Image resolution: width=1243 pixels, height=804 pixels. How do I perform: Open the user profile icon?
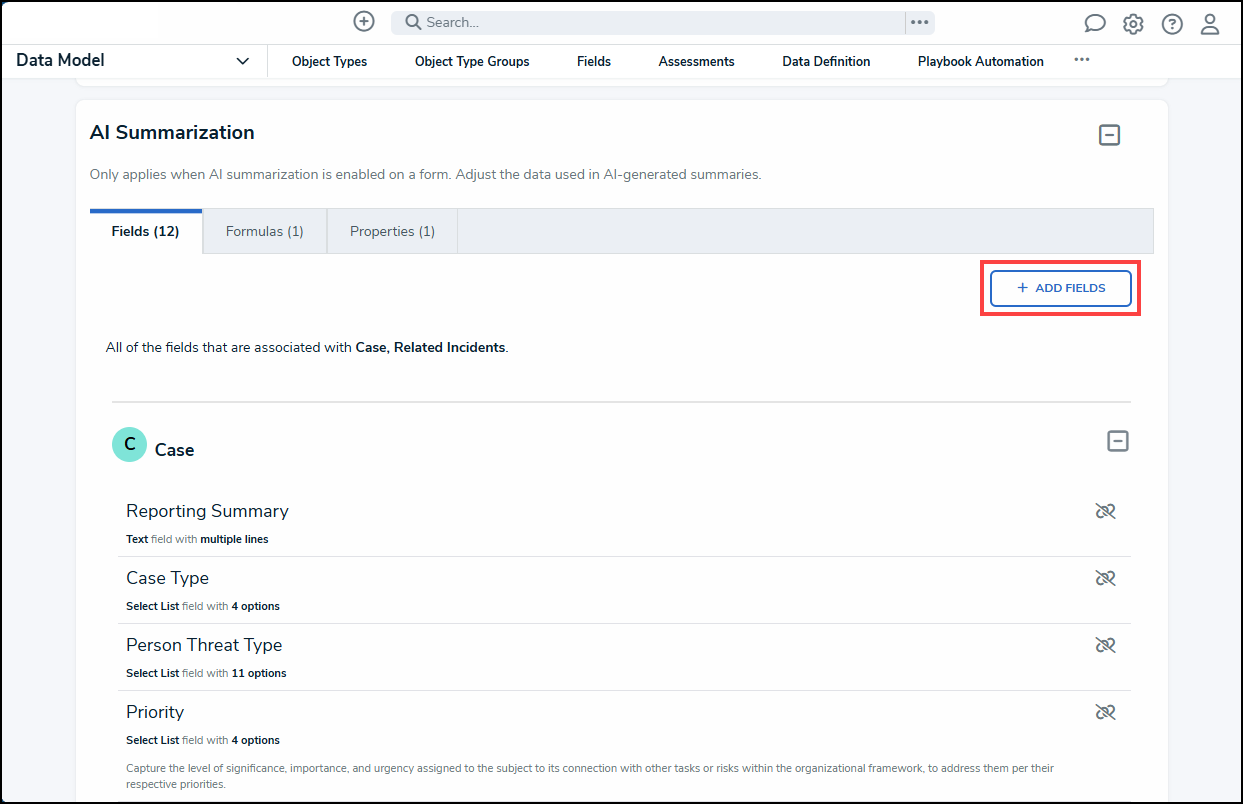(1210, 24)
